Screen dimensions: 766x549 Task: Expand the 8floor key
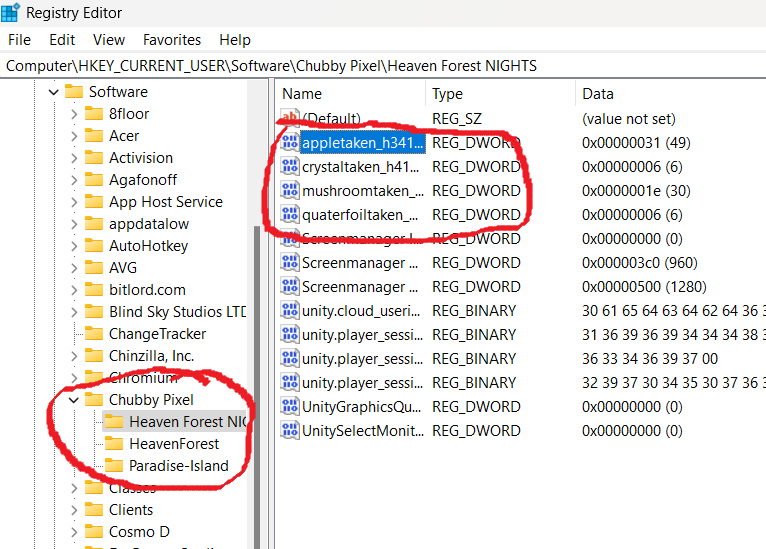(74, 114)
